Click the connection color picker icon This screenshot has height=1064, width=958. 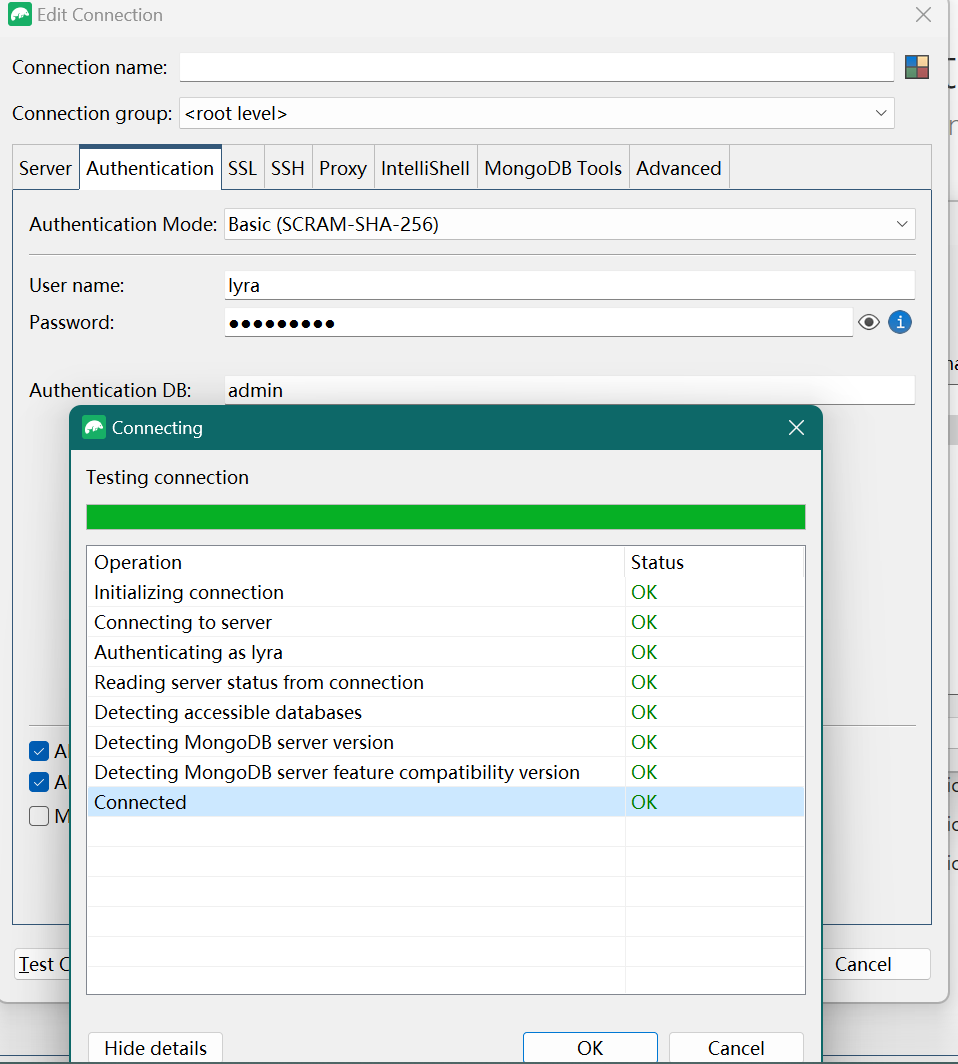[917, 67]
